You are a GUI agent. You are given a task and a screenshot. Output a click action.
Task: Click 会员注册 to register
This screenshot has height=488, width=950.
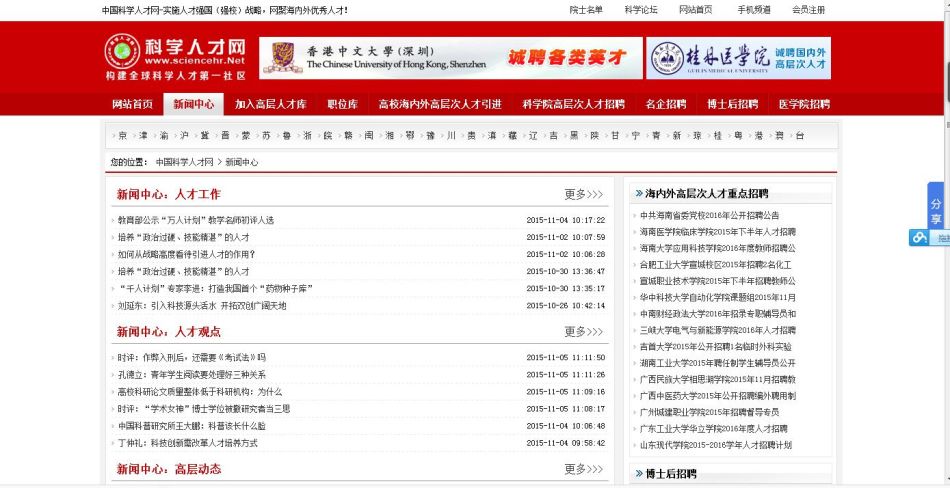[x=808, y=10]
